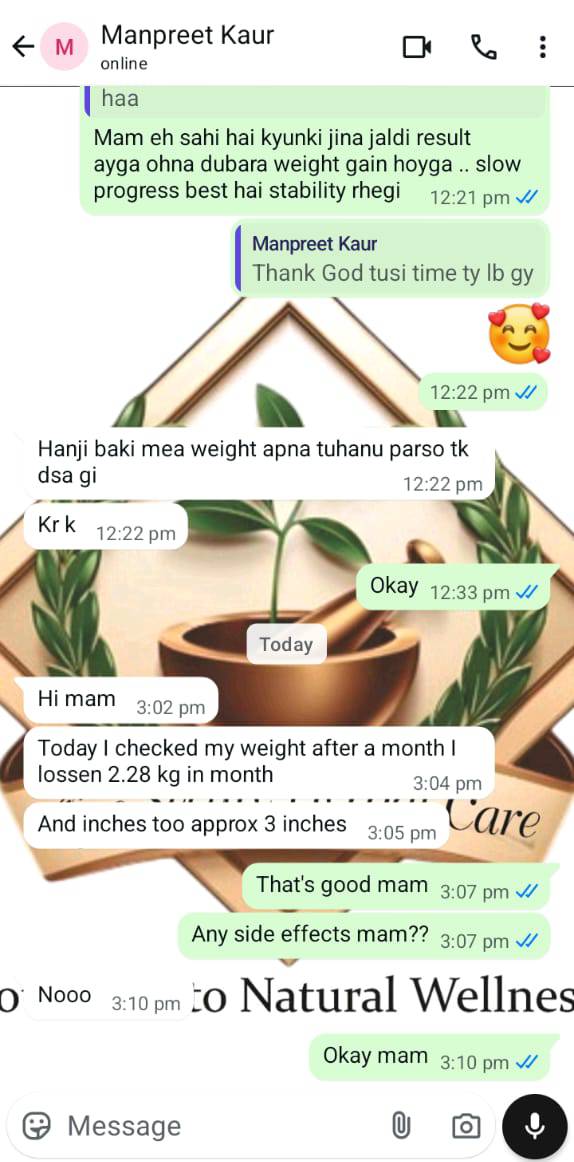This screenshot has height=1162, width=574.
Task: Select the 'lossen 2.28 kg' message
Action: click(259, 762)
